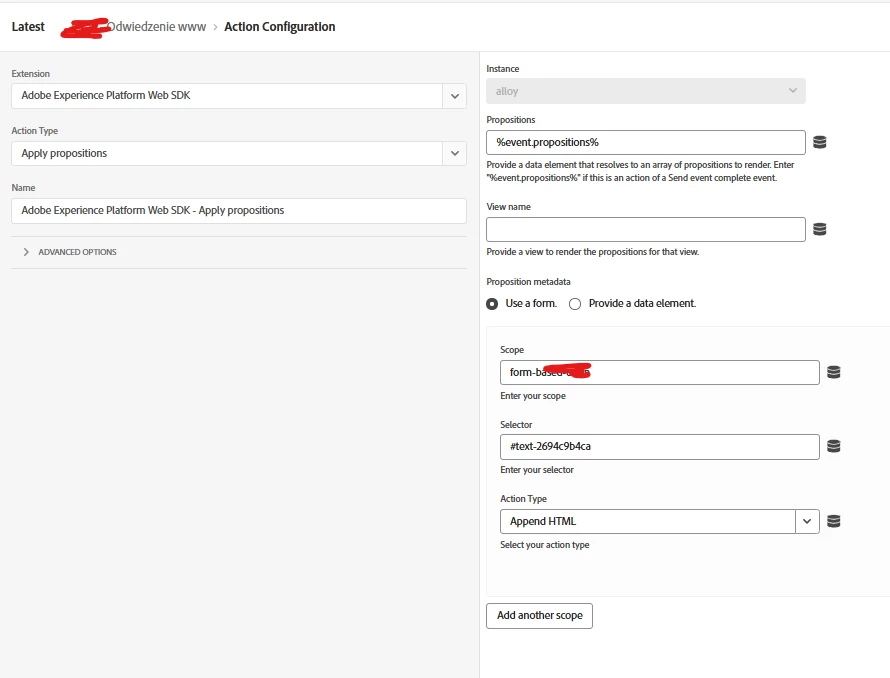Screen dimensions: 890x678
Task: Click the 'Add another scope' button
Action: [x=539, y=616]
